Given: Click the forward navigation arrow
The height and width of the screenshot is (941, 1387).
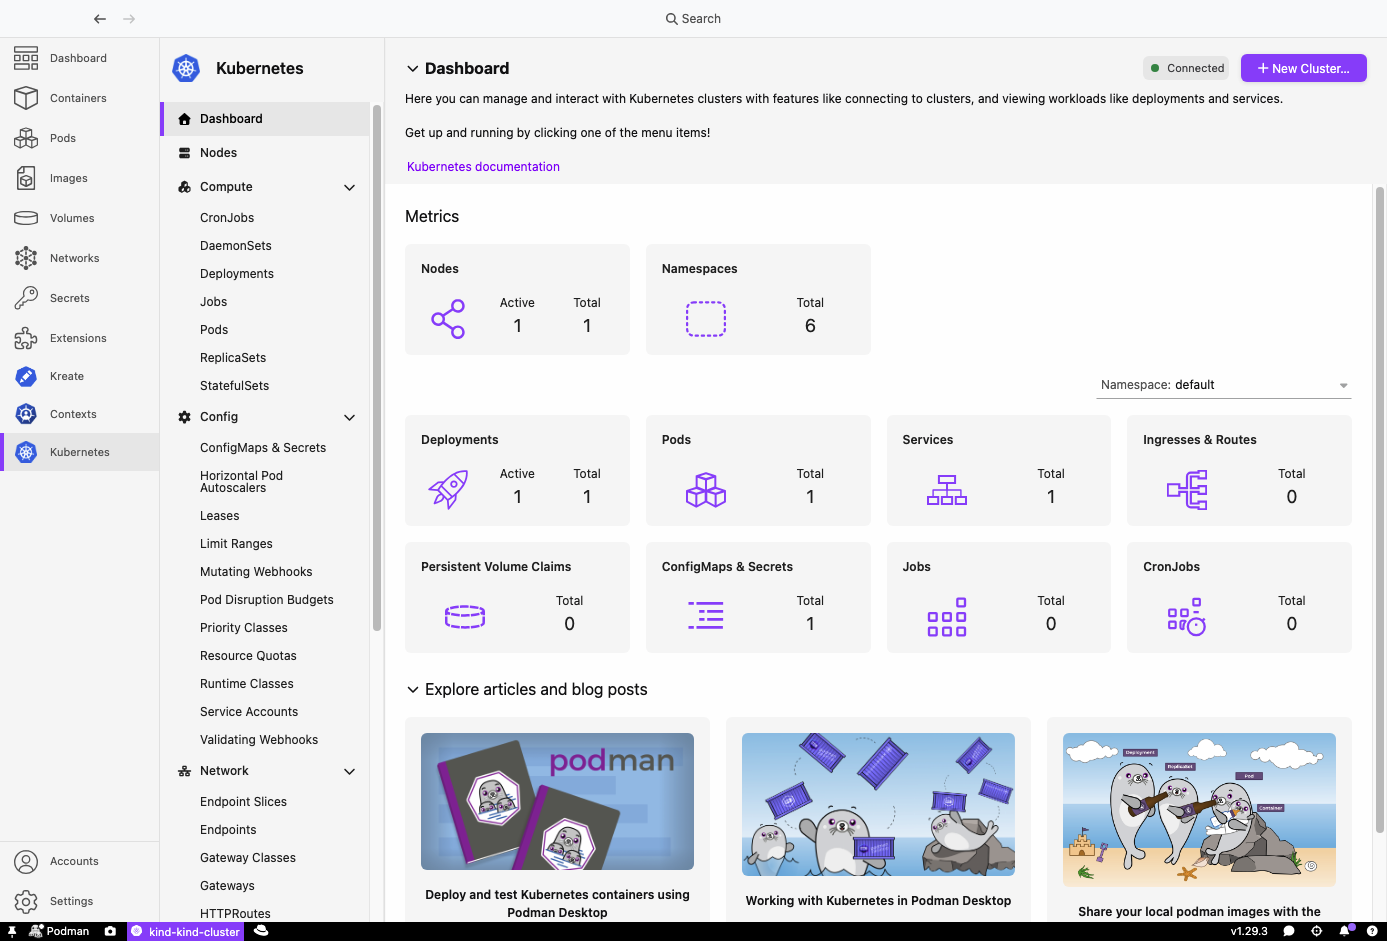Looking at the screenshot, I should tap(129, 19).
